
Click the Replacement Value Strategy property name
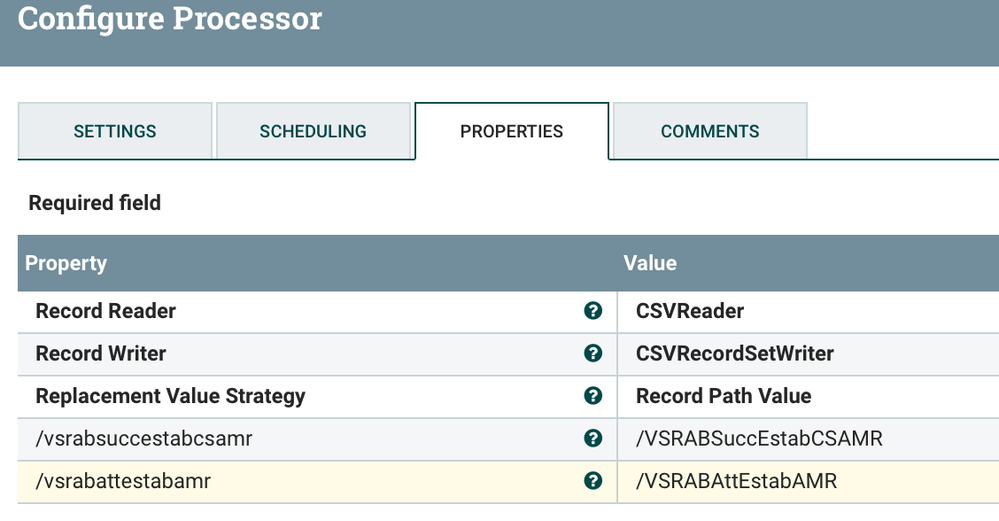pyautogui.click(x=170, y=396)
